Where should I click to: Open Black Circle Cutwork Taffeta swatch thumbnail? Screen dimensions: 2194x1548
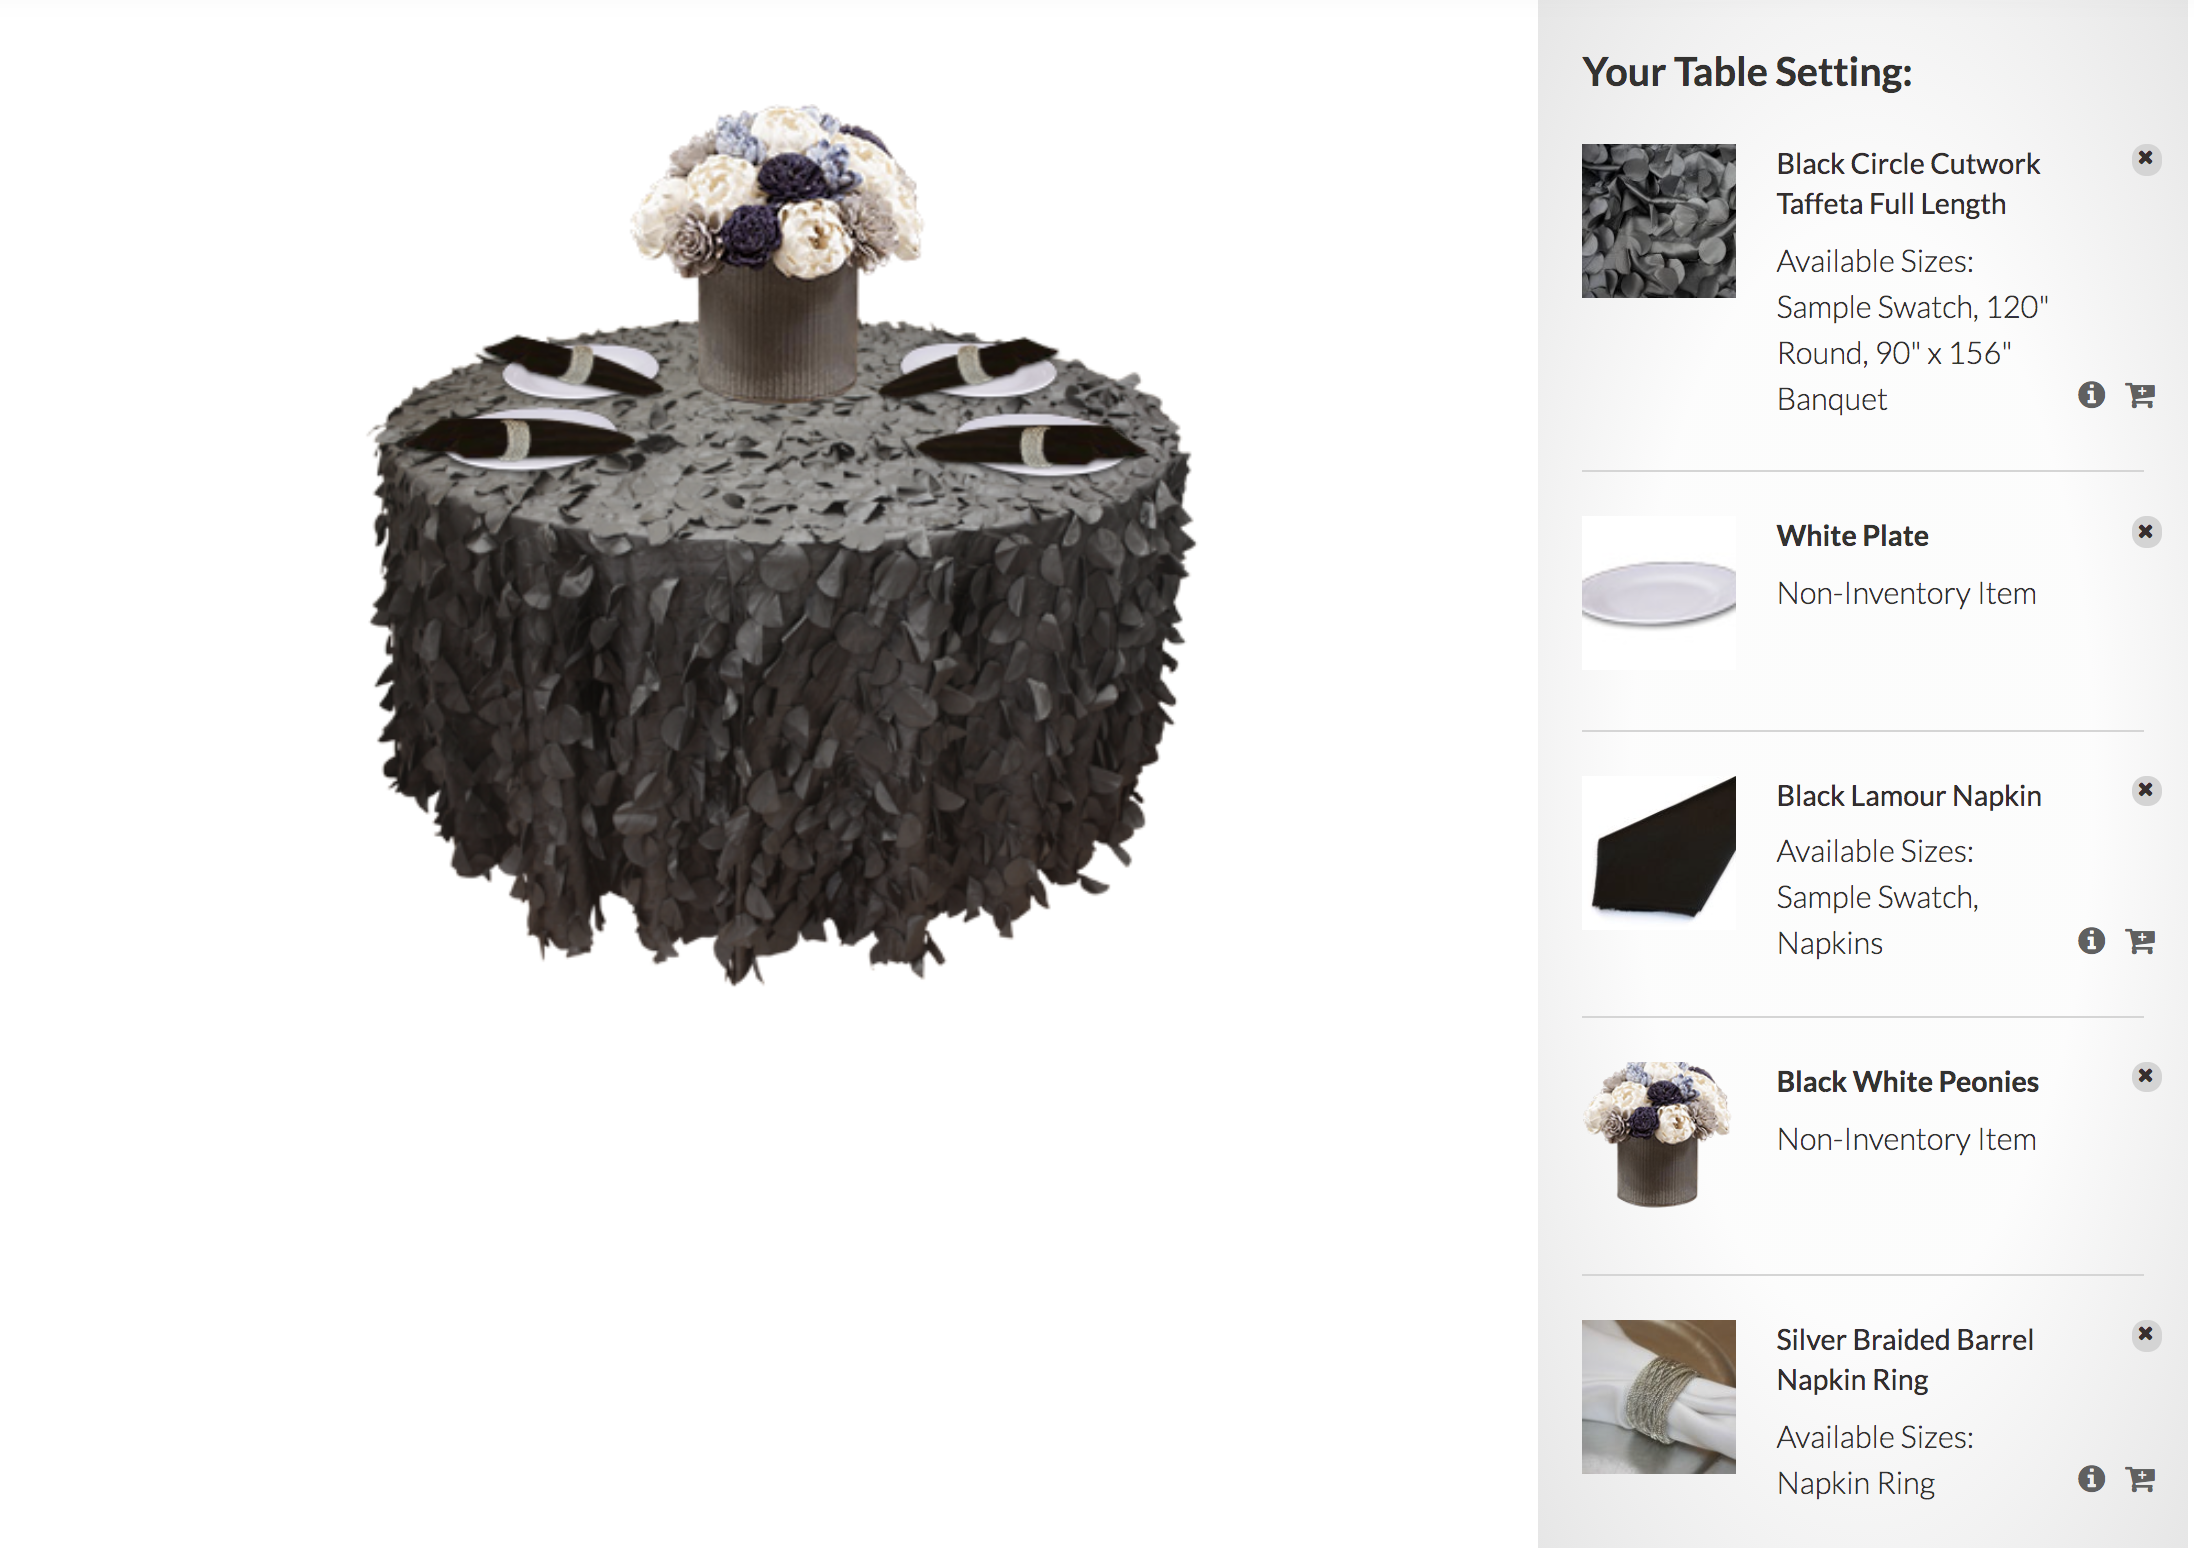coord(1658,221)
